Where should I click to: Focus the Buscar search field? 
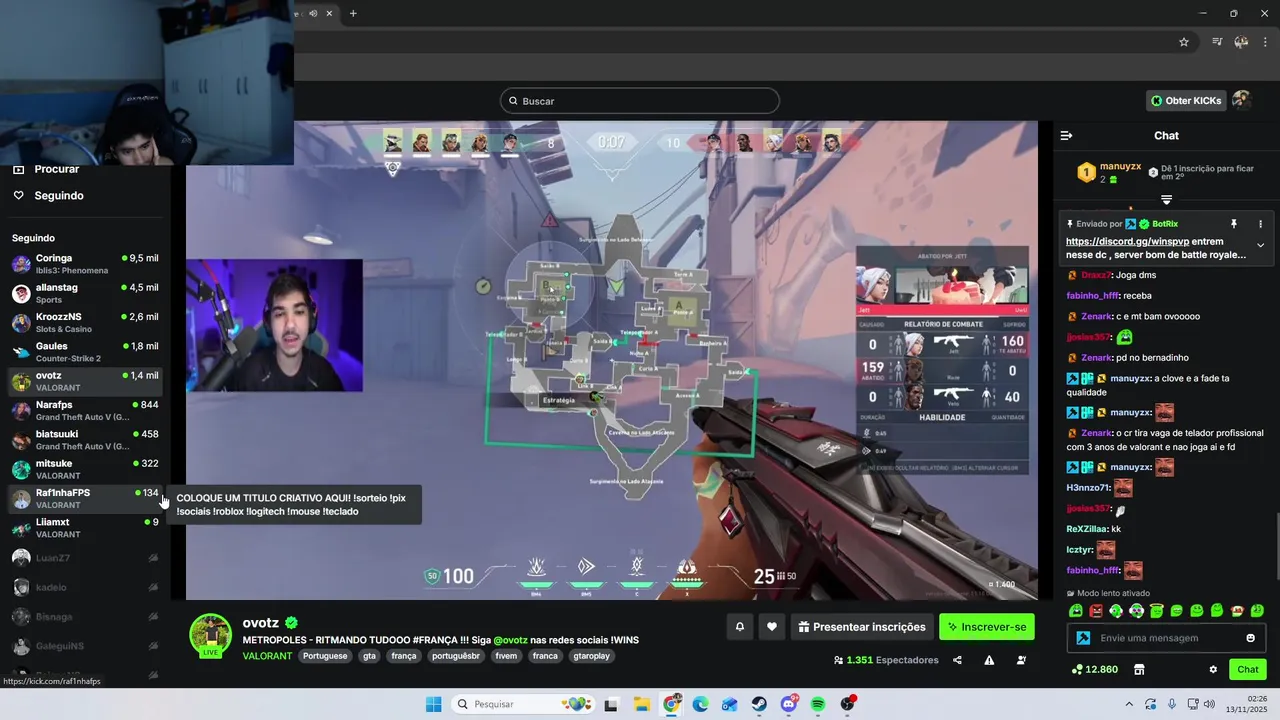pos(640,101)
